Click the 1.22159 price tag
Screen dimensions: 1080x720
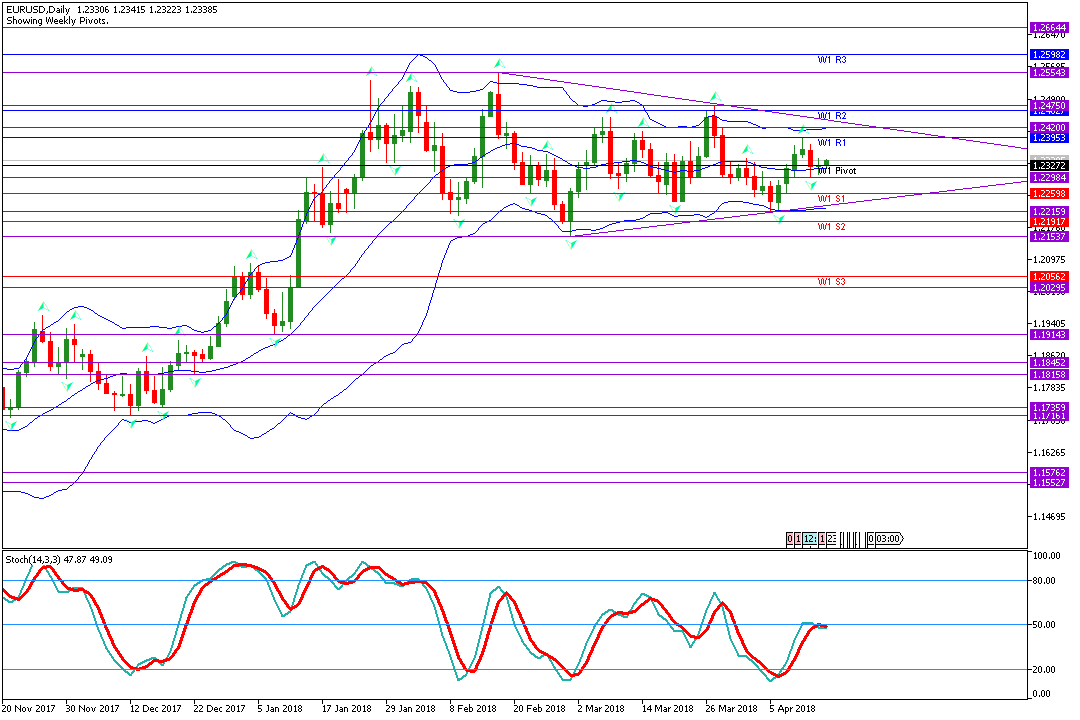tap(1049, 212)
